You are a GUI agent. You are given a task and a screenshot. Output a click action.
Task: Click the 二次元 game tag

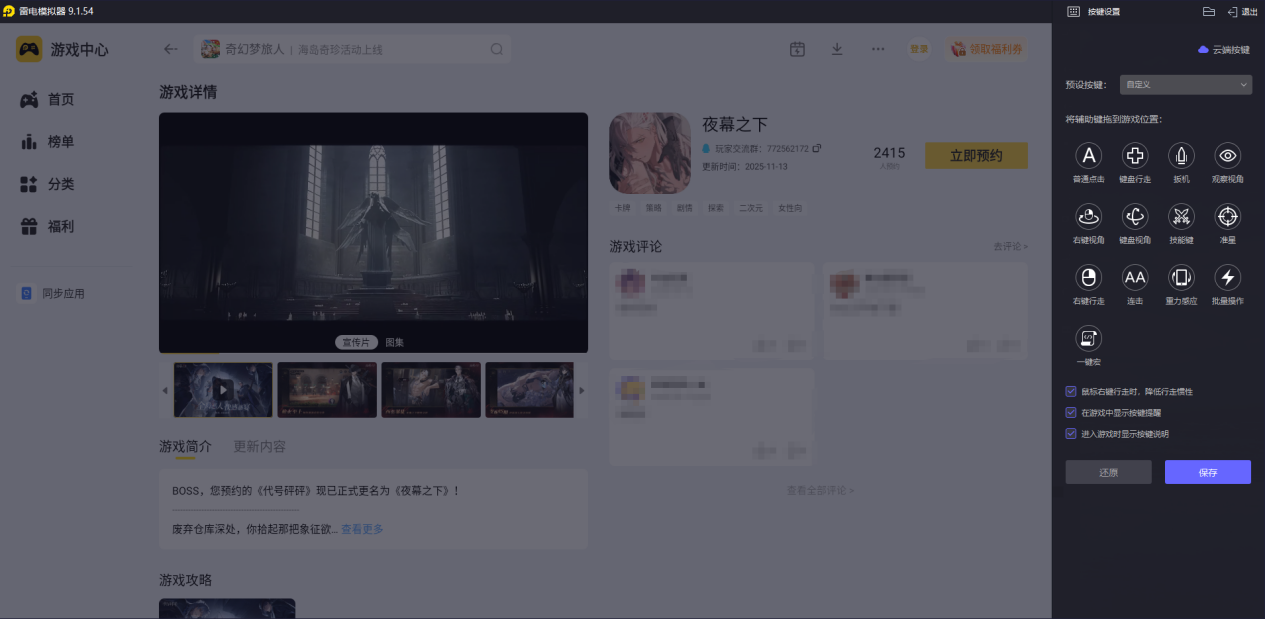750,207
